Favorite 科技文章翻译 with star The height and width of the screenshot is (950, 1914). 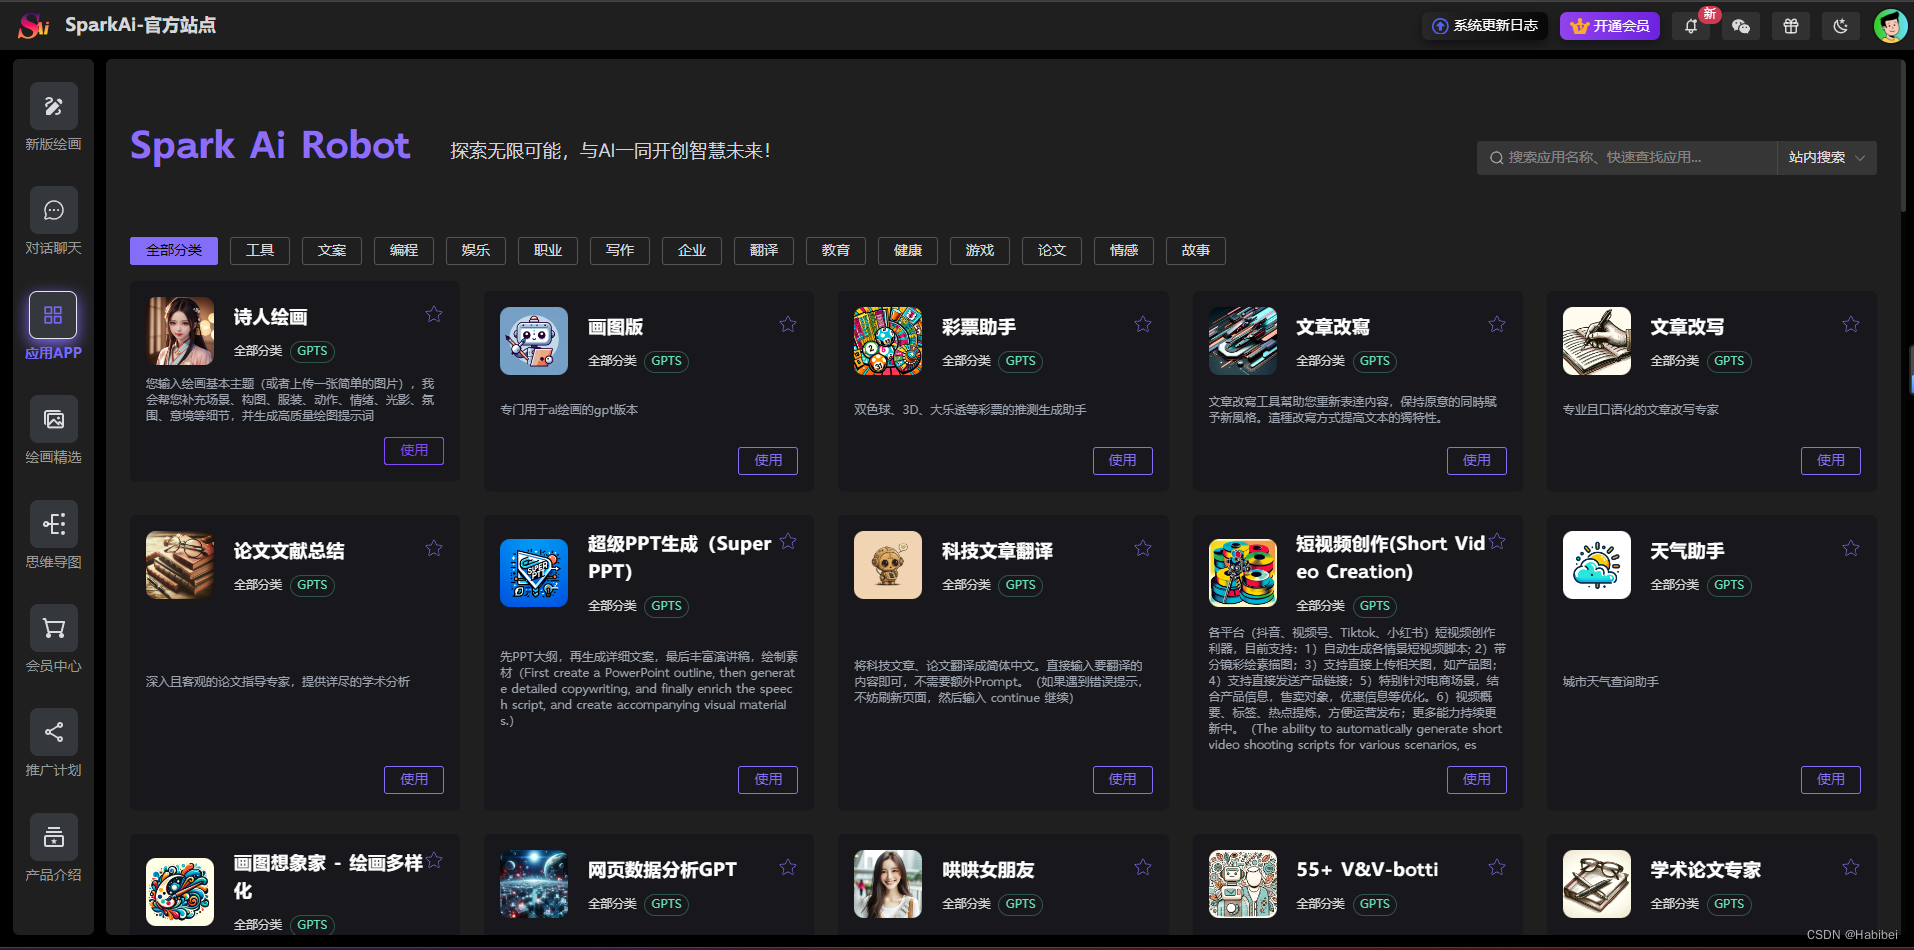click(1143, 548)
